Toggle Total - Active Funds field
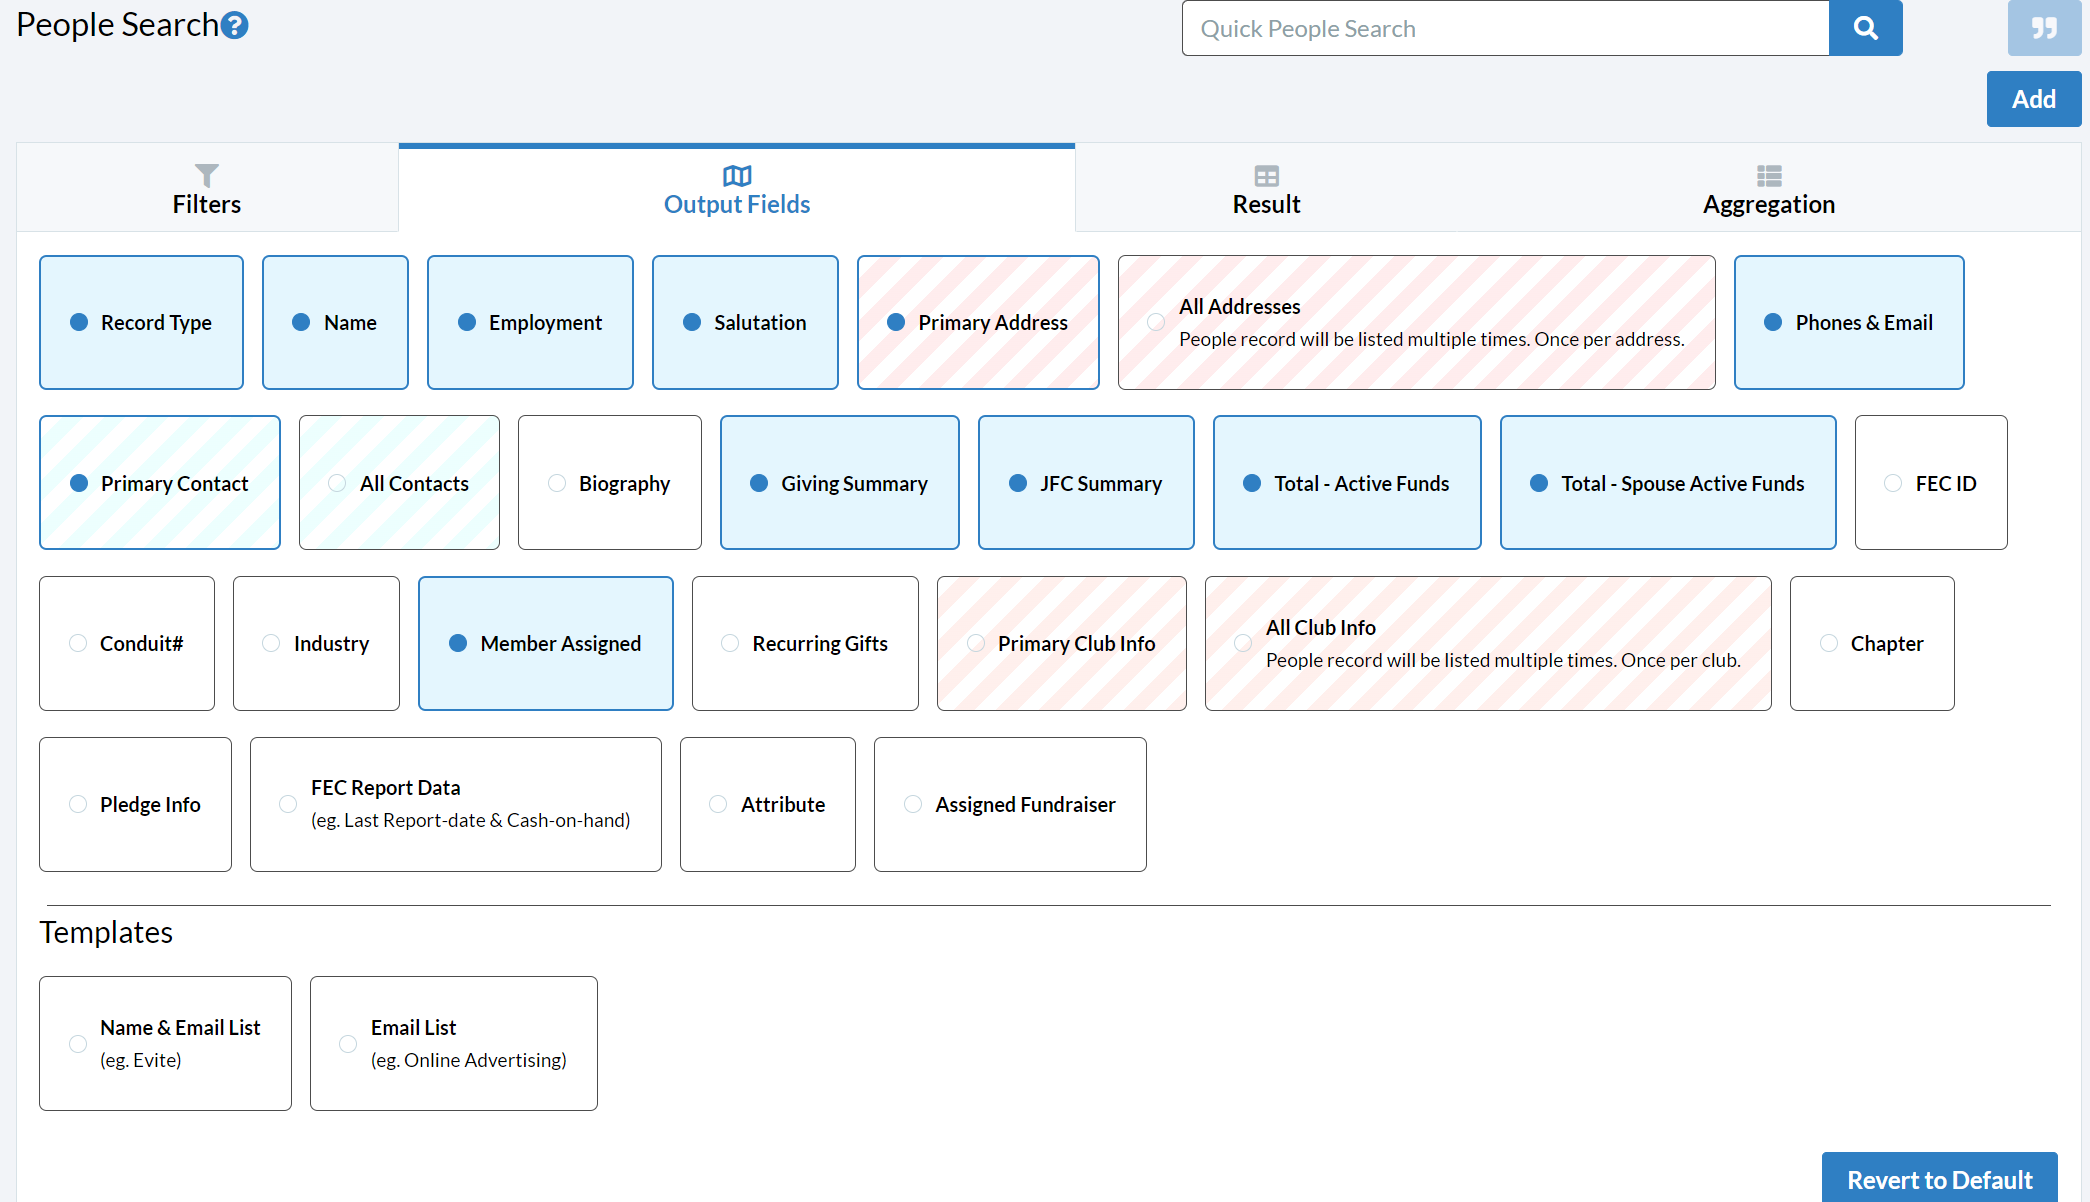 tap(1347, 483)
